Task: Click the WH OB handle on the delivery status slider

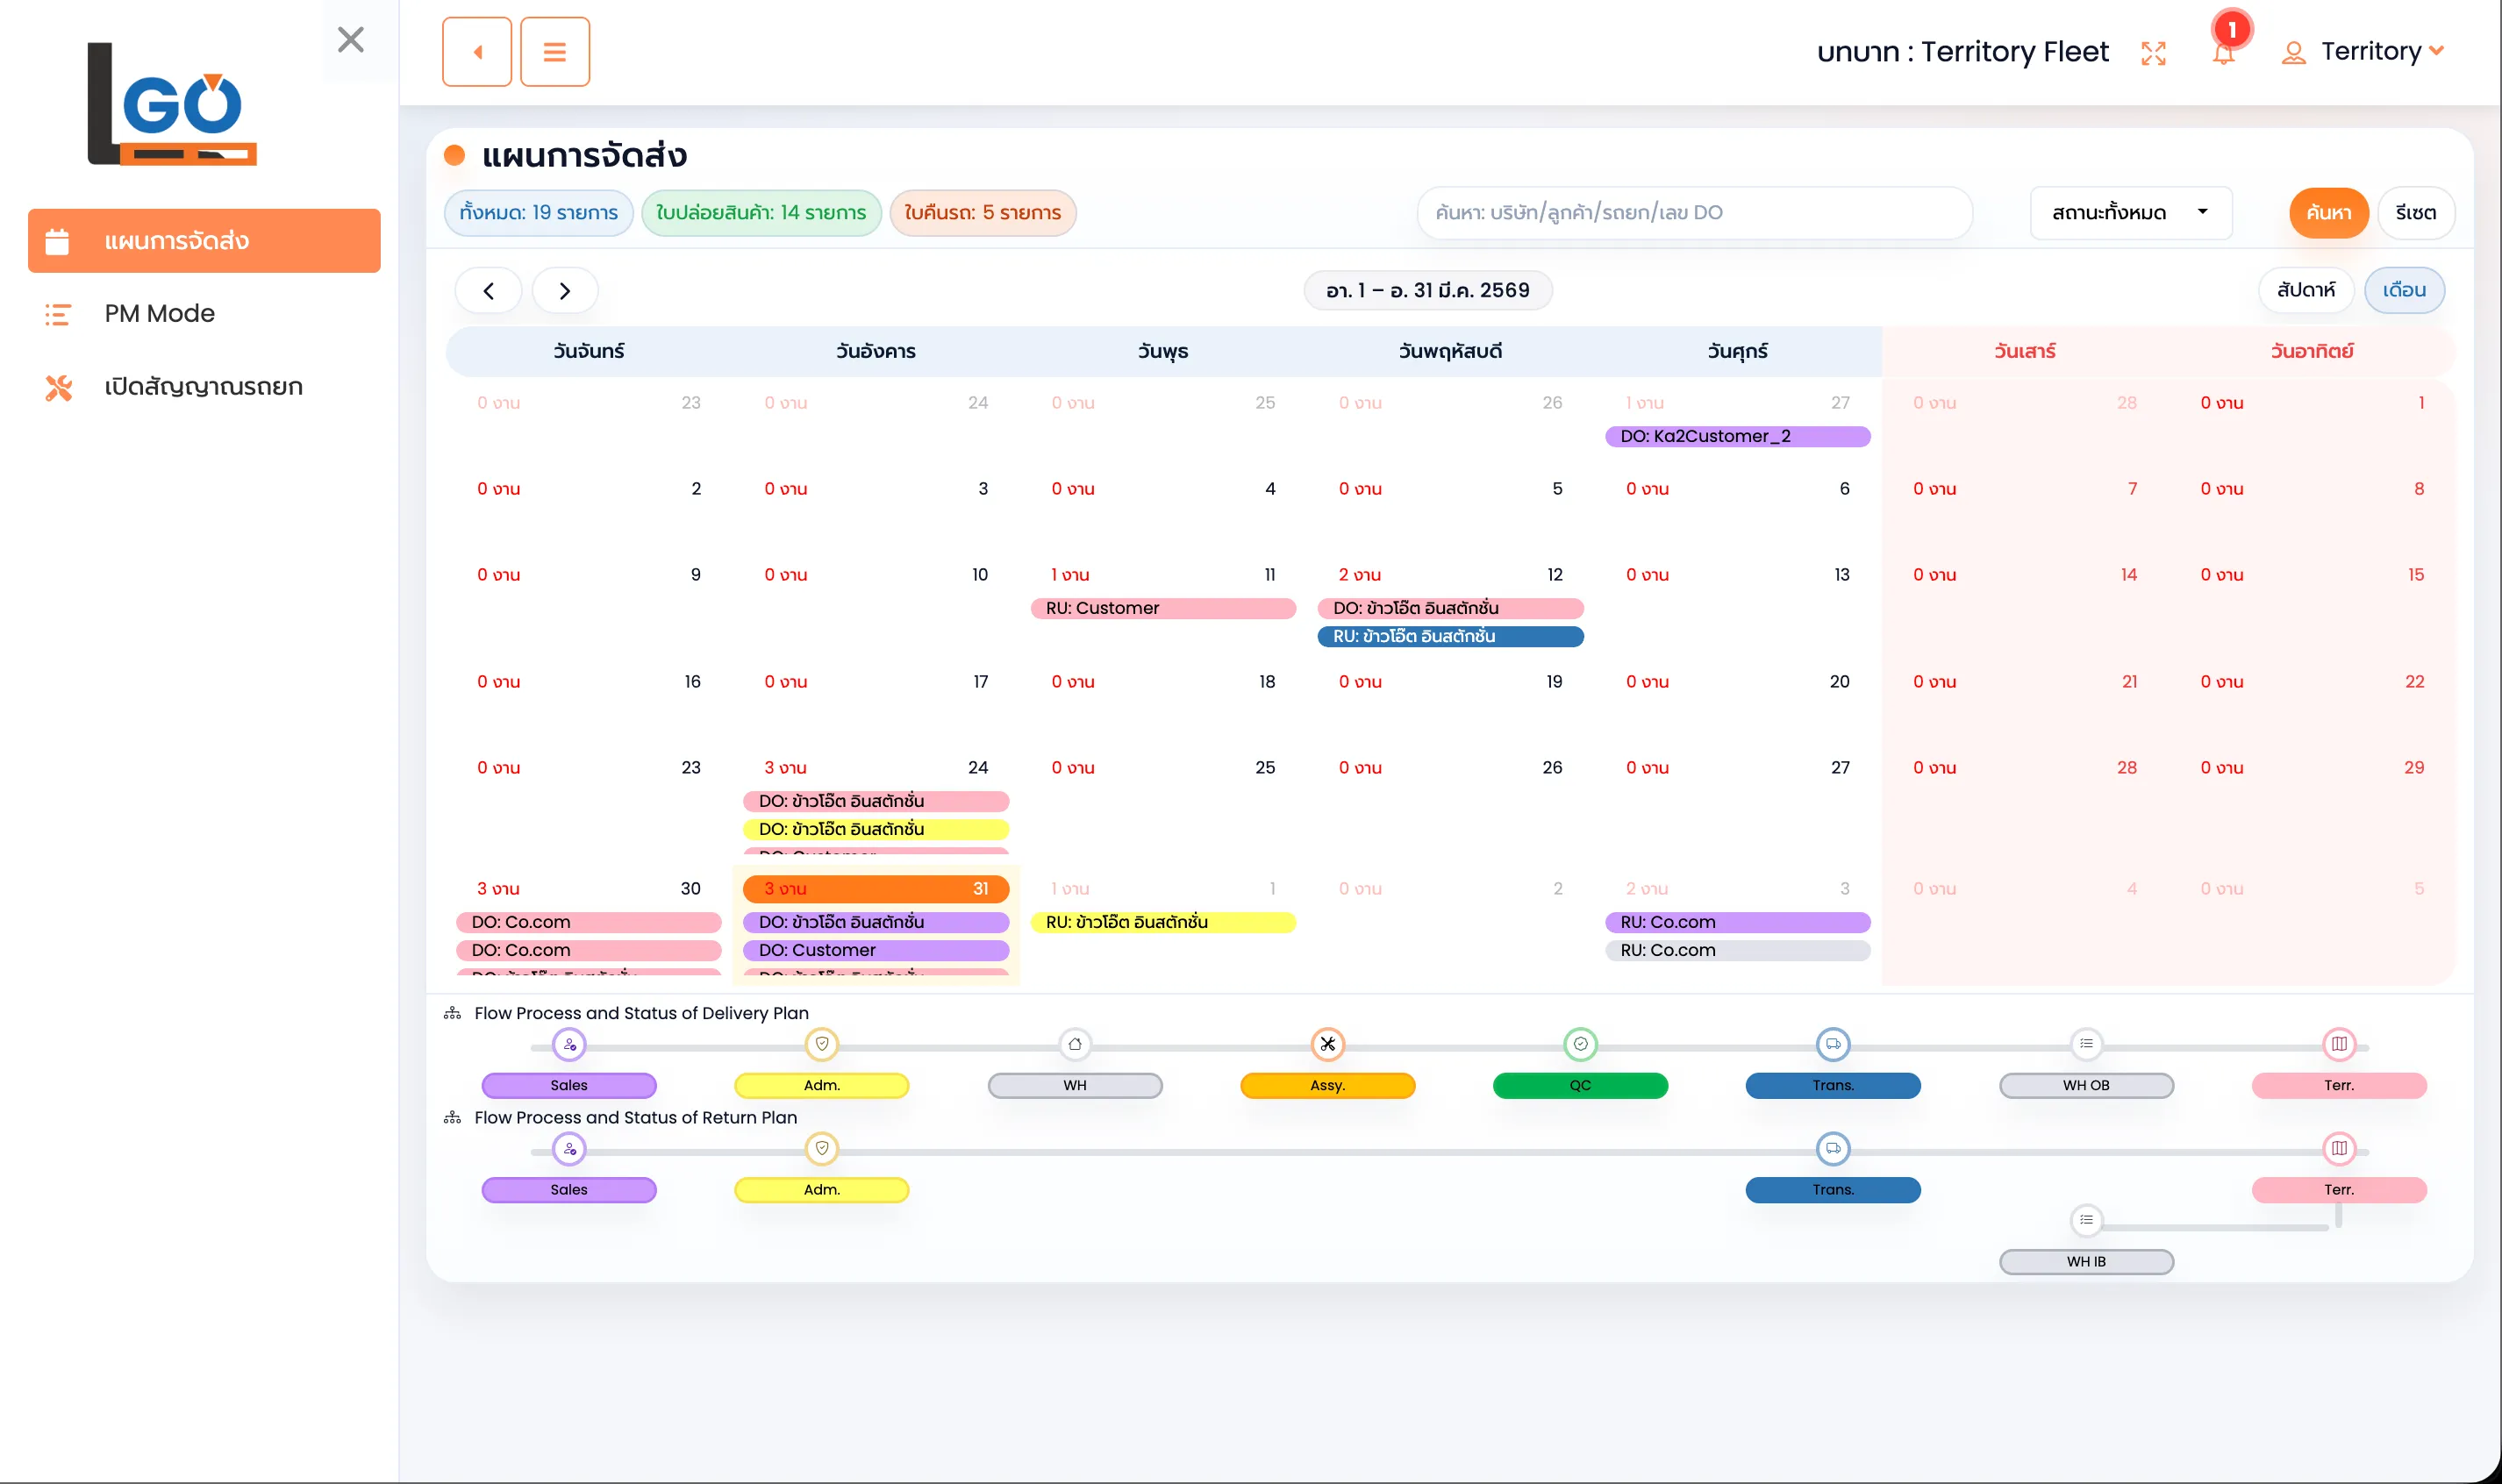Action: click(2086, 1042)
